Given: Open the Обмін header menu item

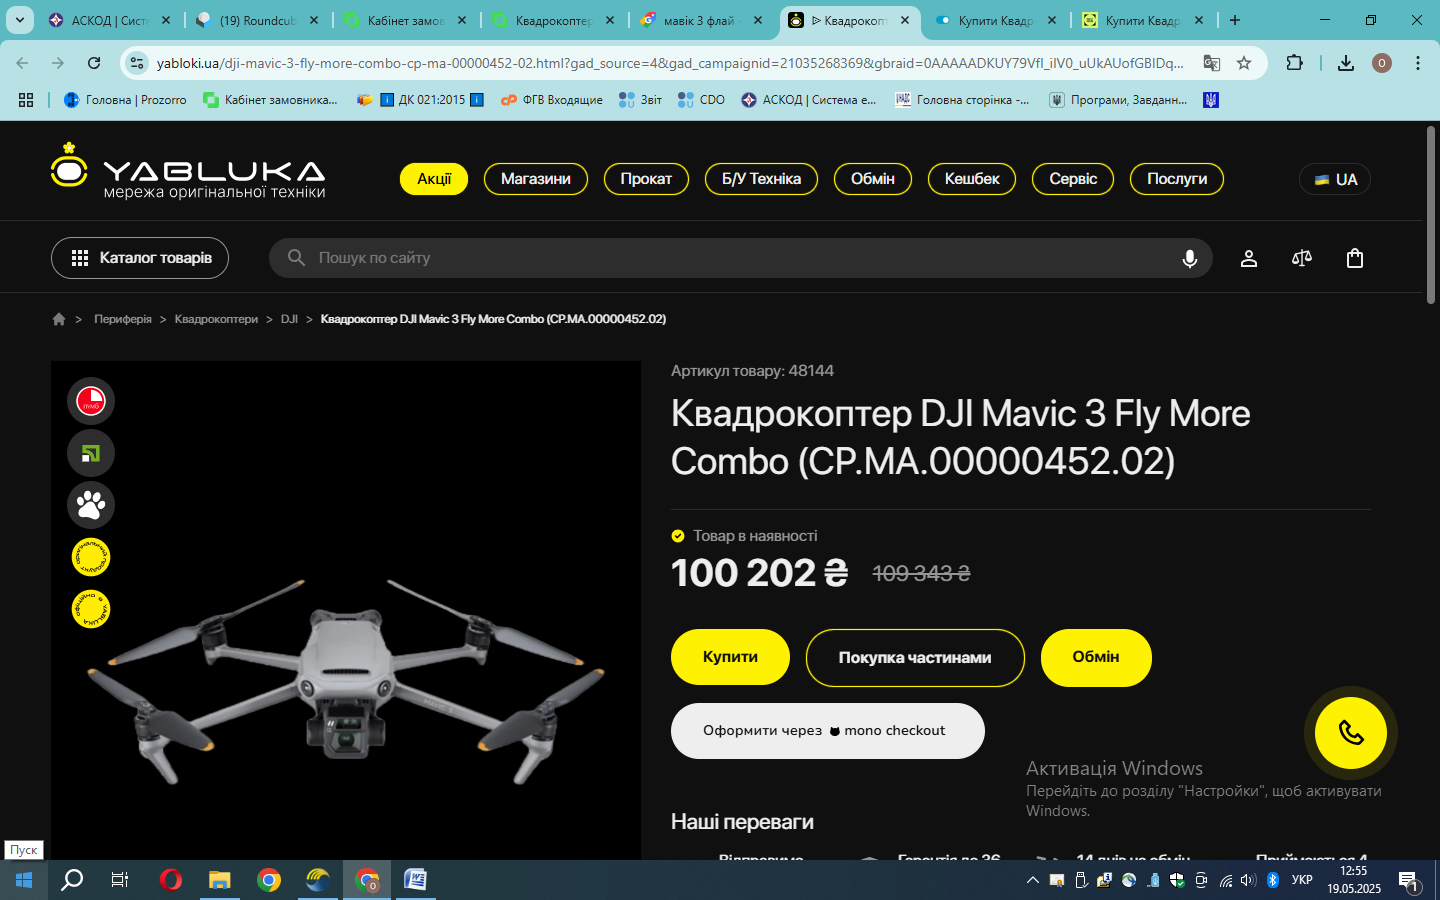Looking at the screenshot, I should pos(873,179).
